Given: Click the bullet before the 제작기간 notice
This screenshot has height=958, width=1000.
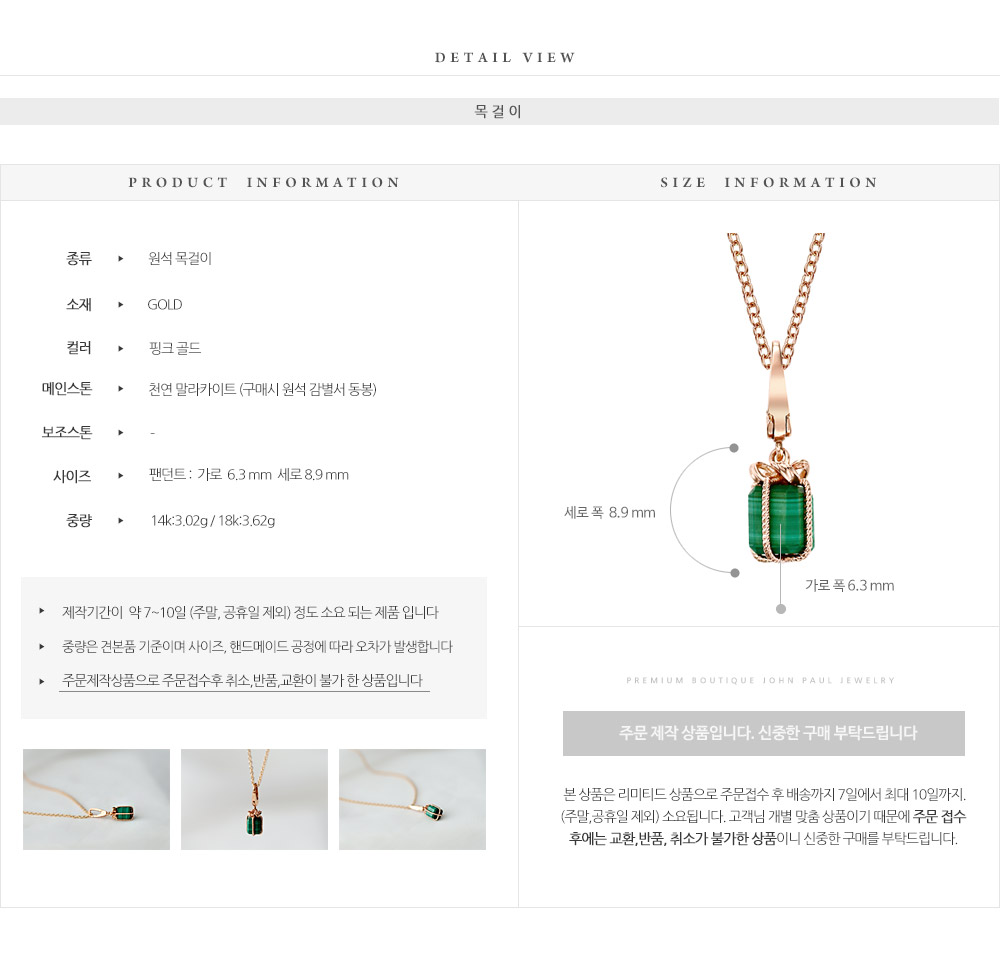Looking at the screenshot, I should tap(42, 611).
